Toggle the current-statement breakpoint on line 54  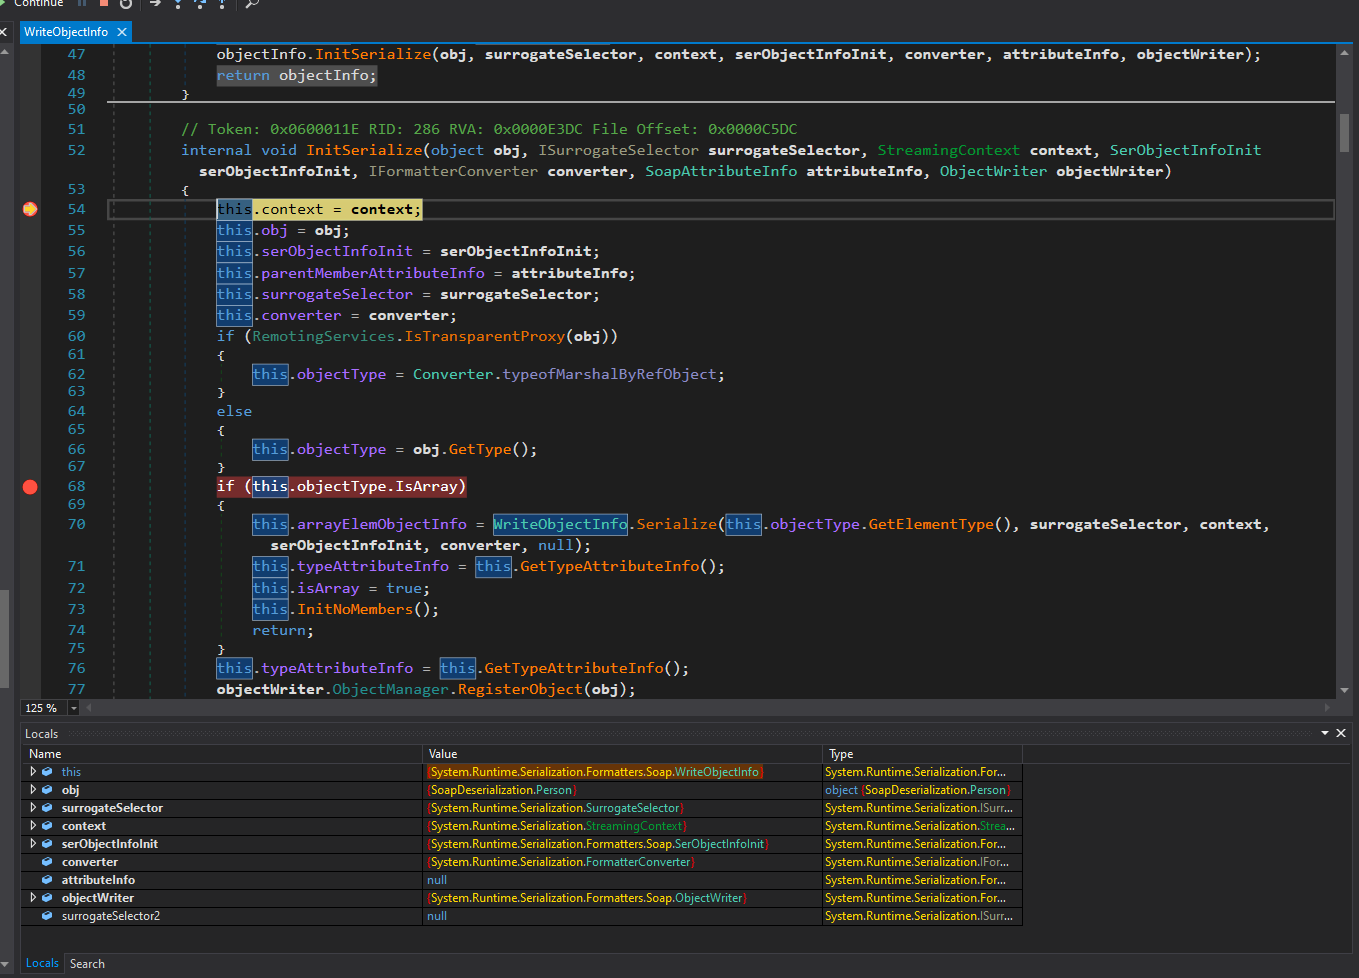[30, 209]
